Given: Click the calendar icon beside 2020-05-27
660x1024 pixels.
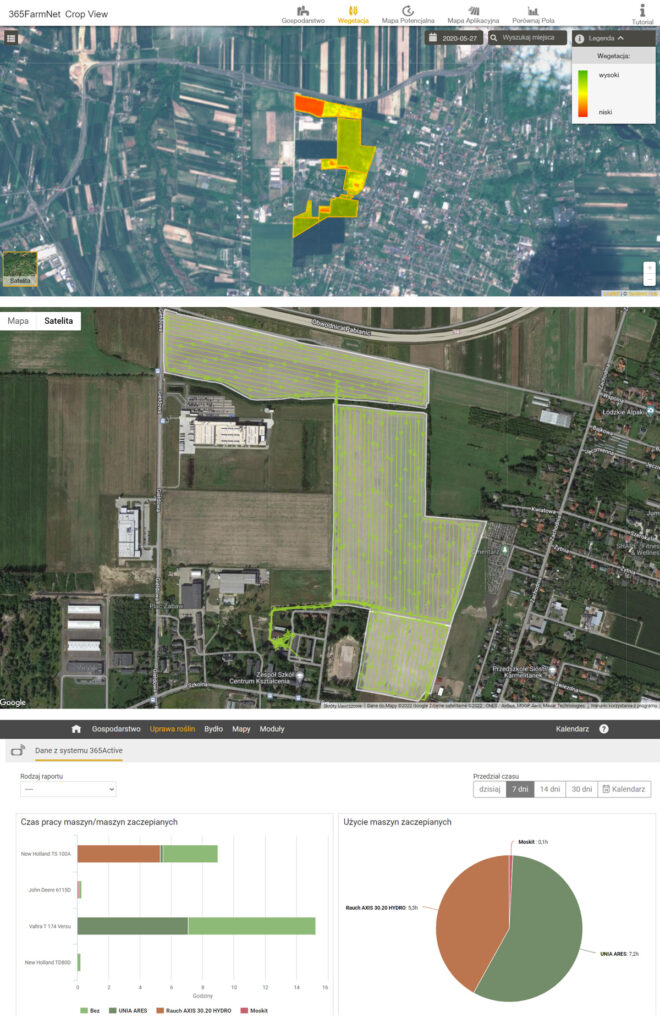Looking at the screenshot, I should [432, 38].
